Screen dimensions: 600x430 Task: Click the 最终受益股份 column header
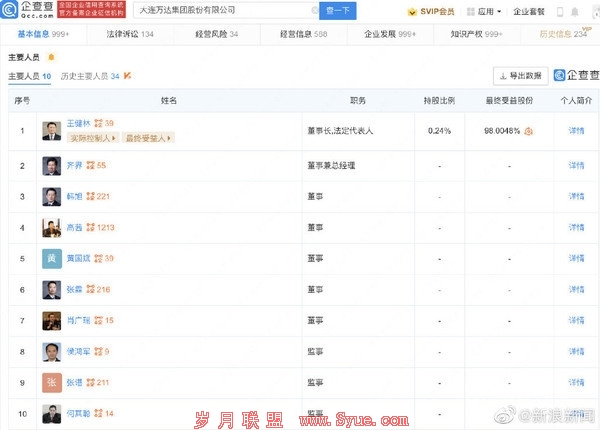tap(509, 101)
